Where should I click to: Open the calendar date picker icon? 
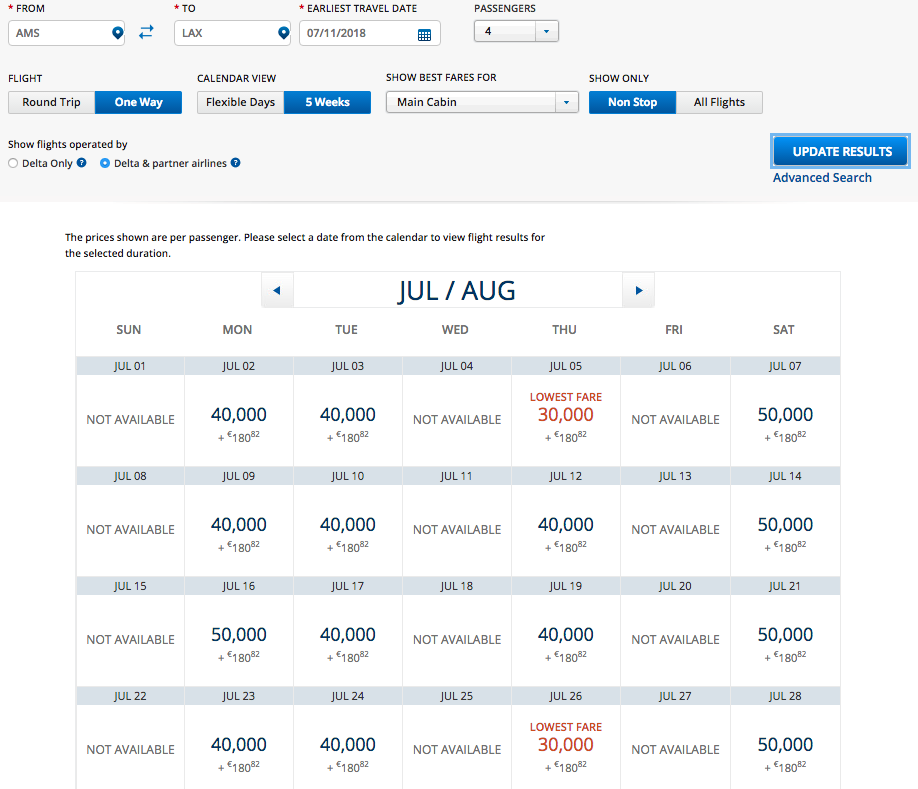[x=424, y=34]
